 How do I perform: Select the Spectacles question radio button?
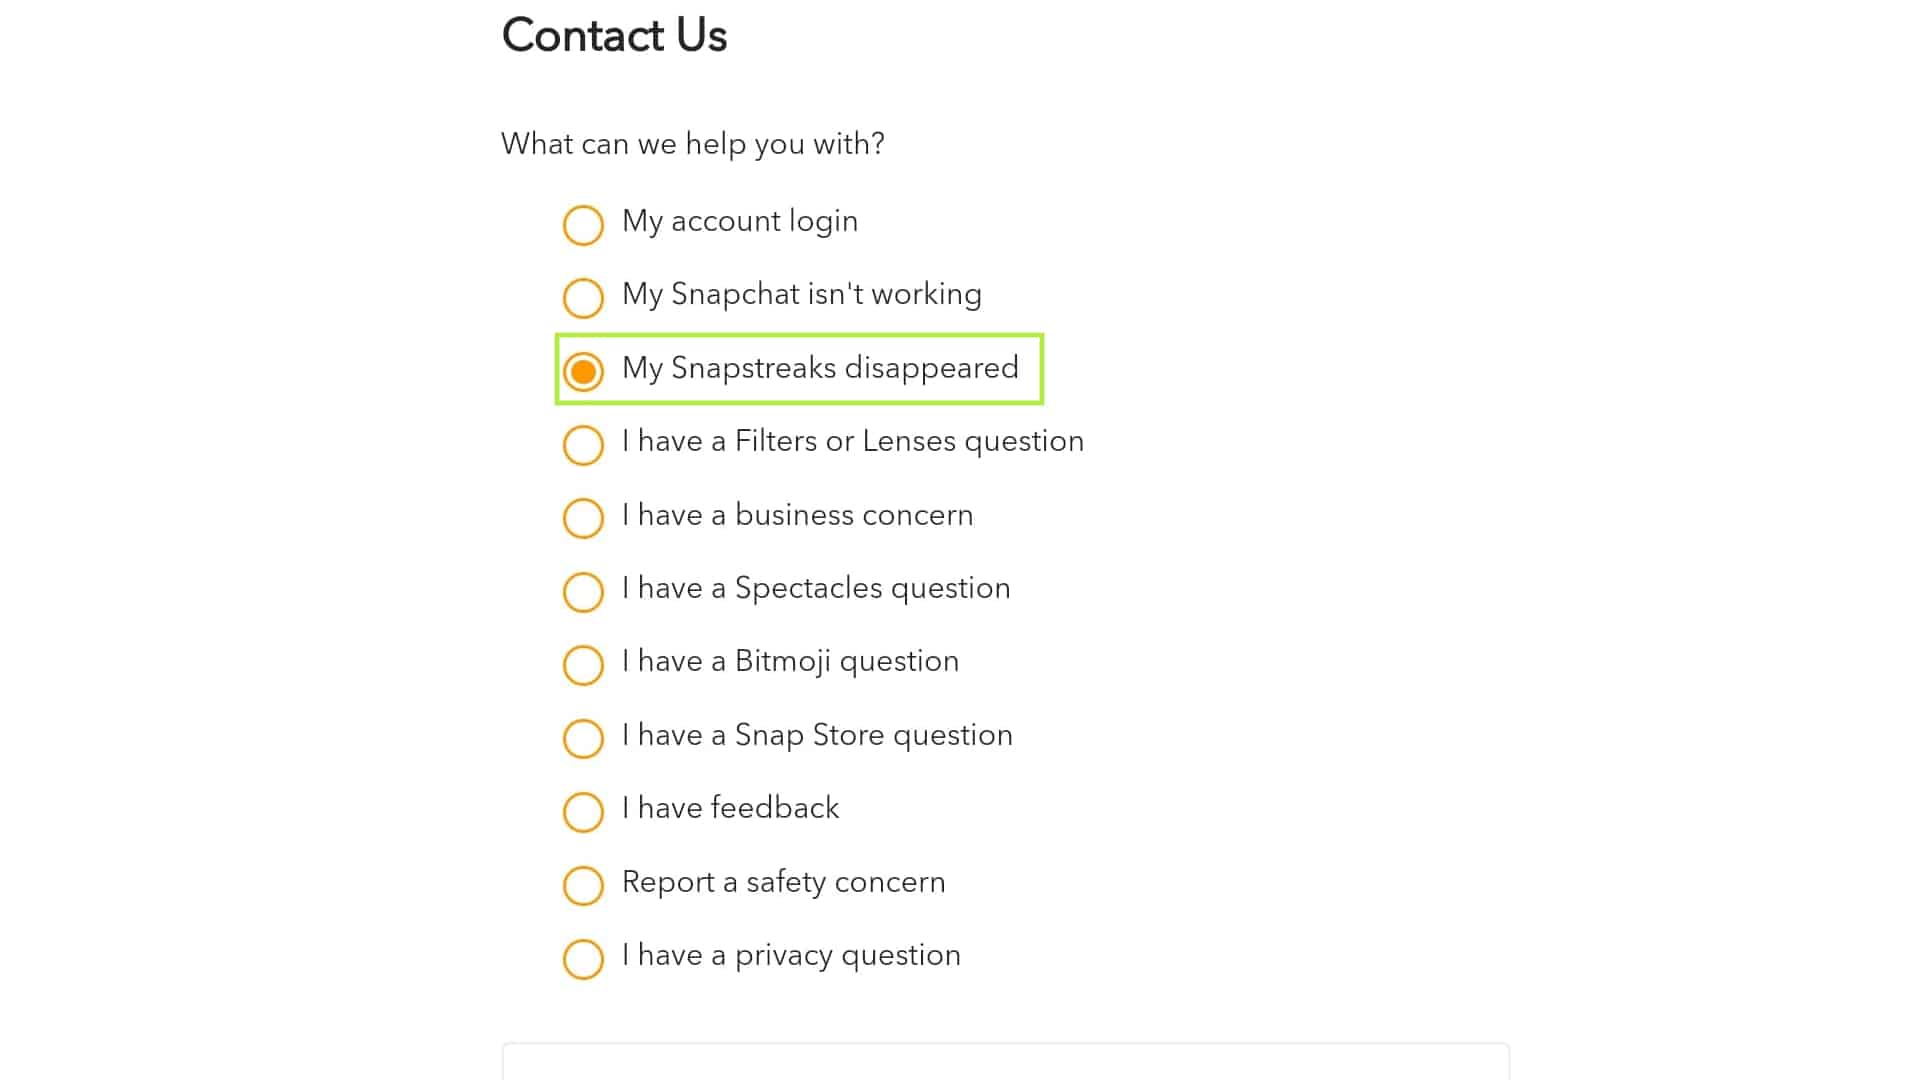583,592
